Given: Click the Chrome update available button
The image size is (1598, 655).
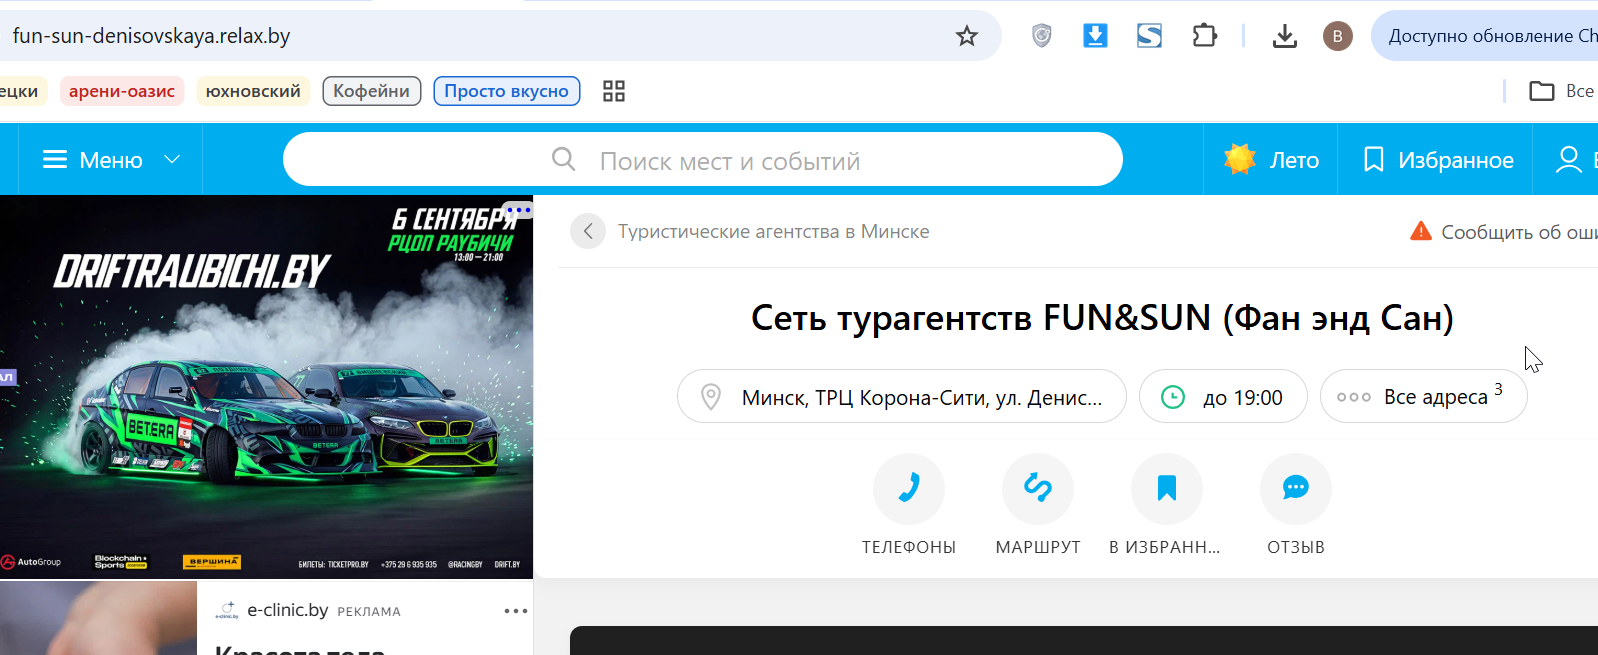Looking at the screenshot, I should click(x=1485, y=36).
